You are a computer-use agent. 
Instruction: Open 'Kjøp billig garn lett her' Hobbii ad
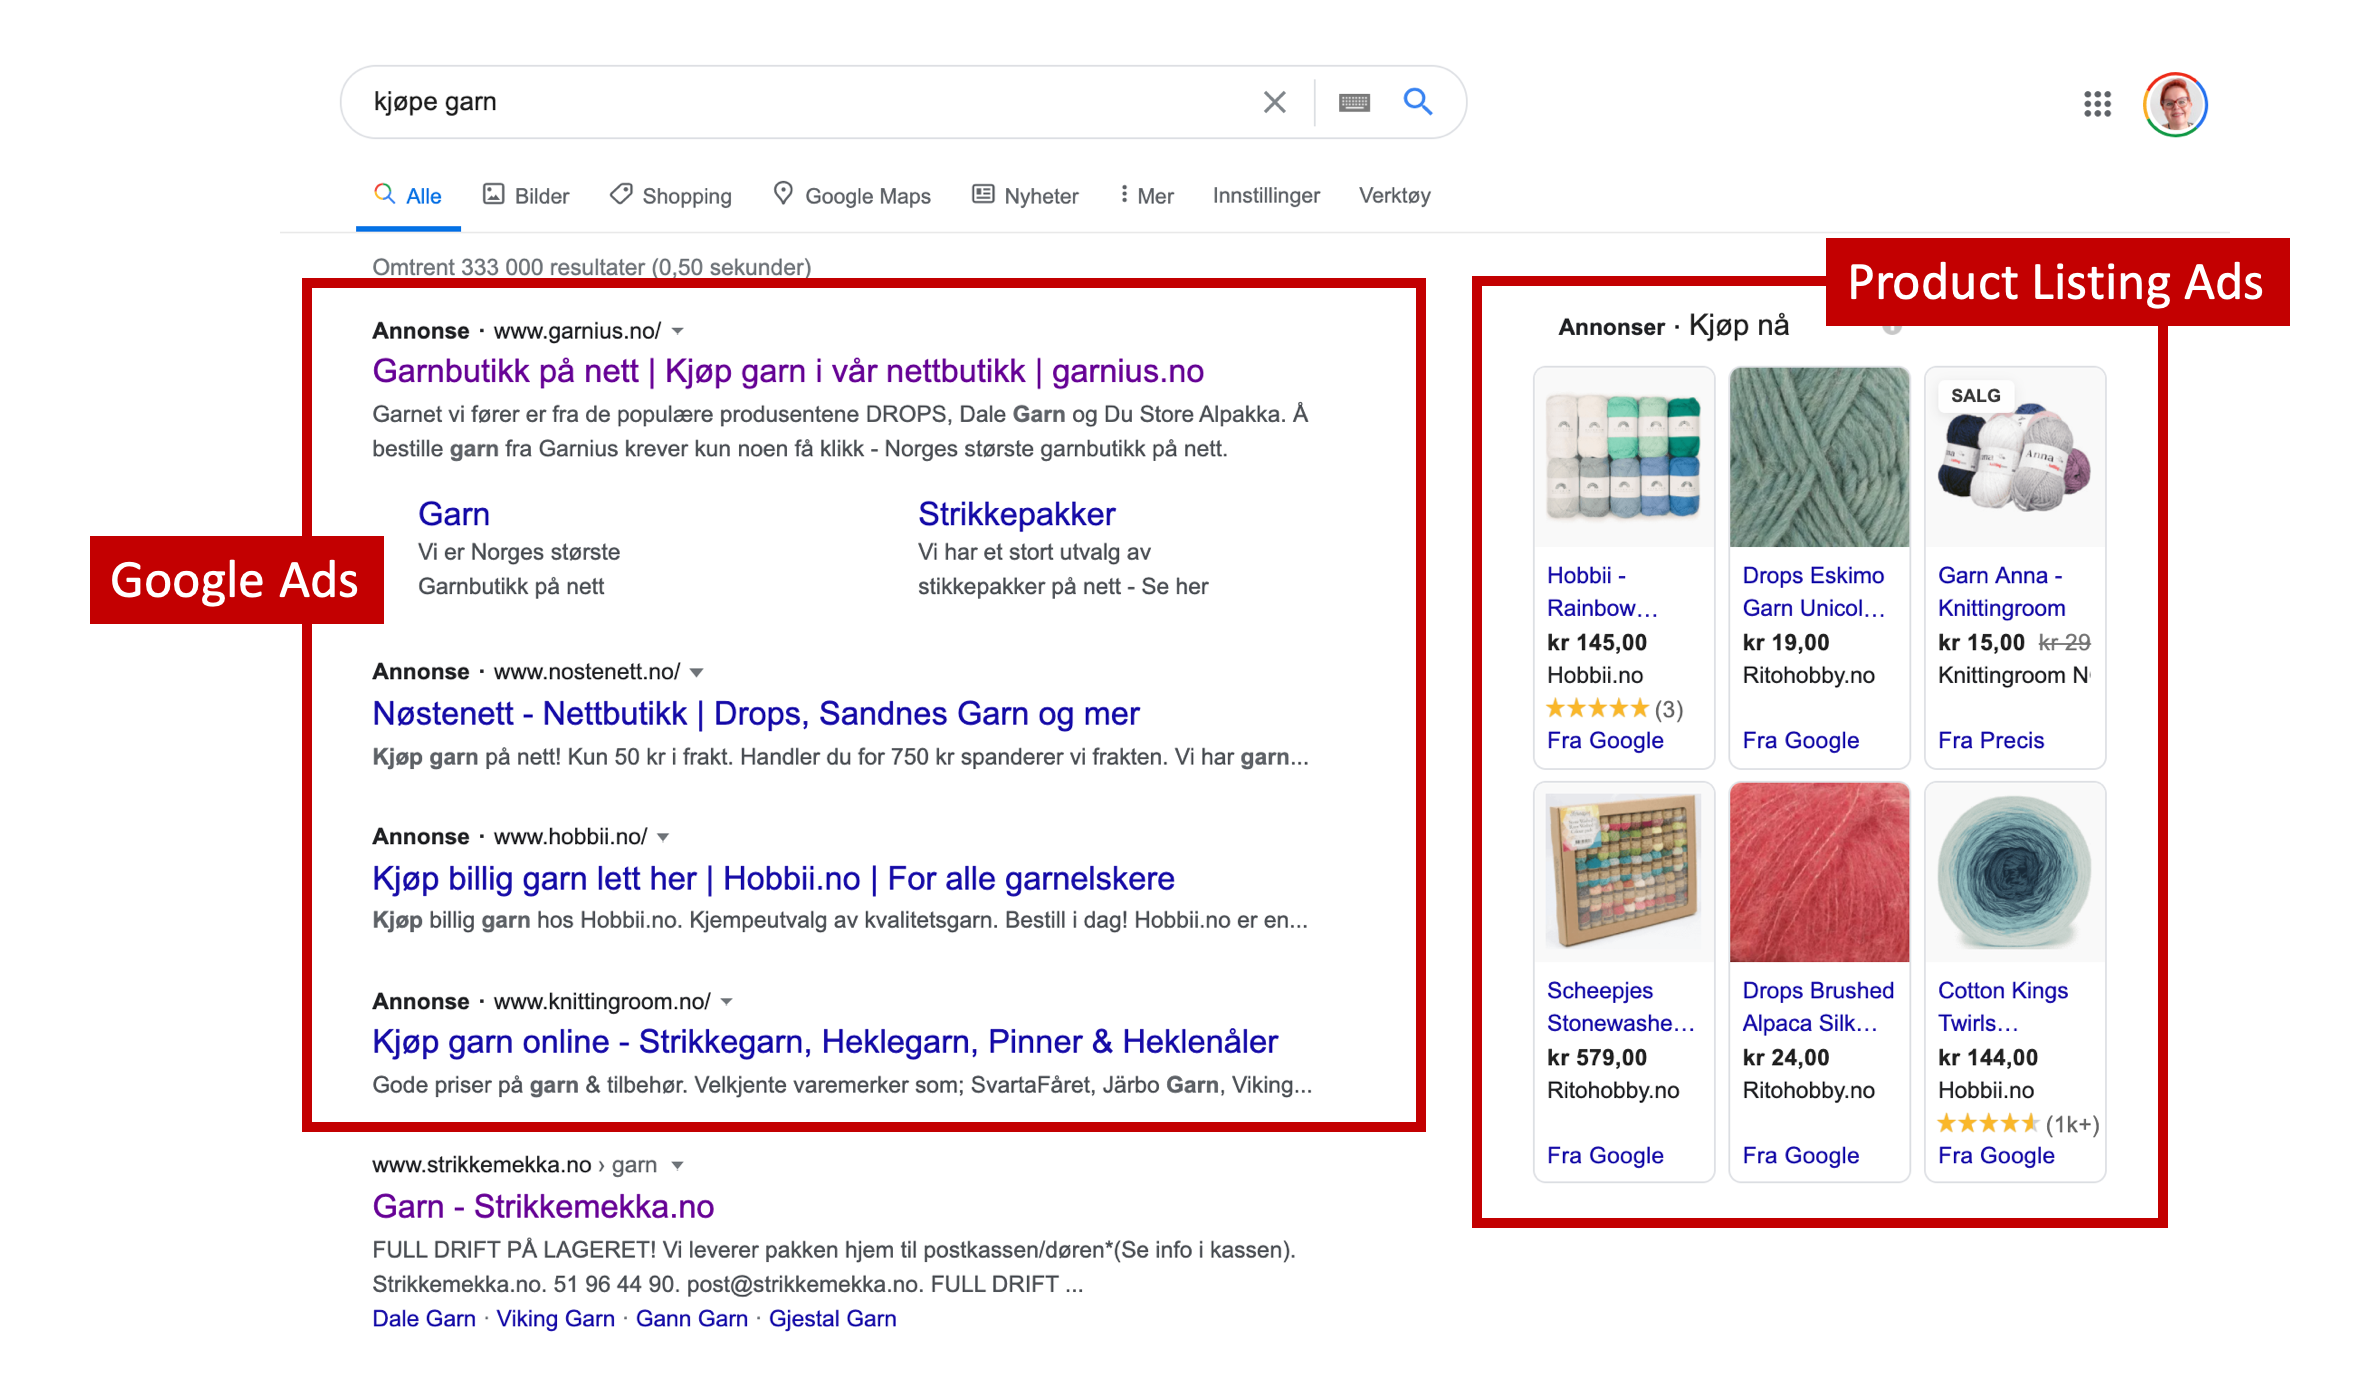773,879
